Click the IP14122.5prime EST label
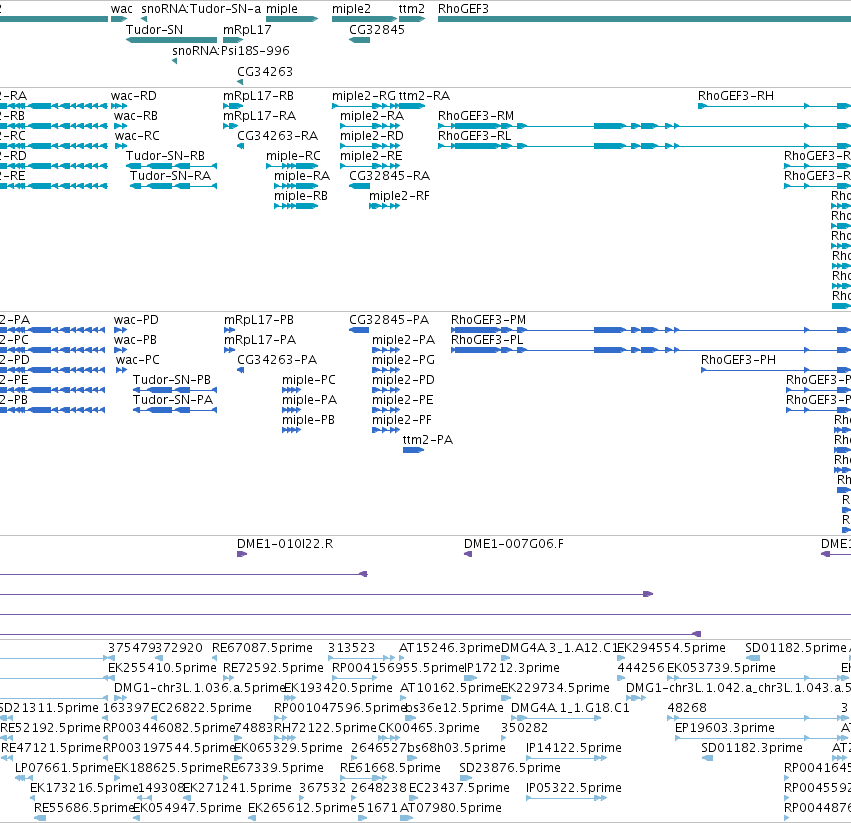Viewport: 851px width, 823px height. 574,748
